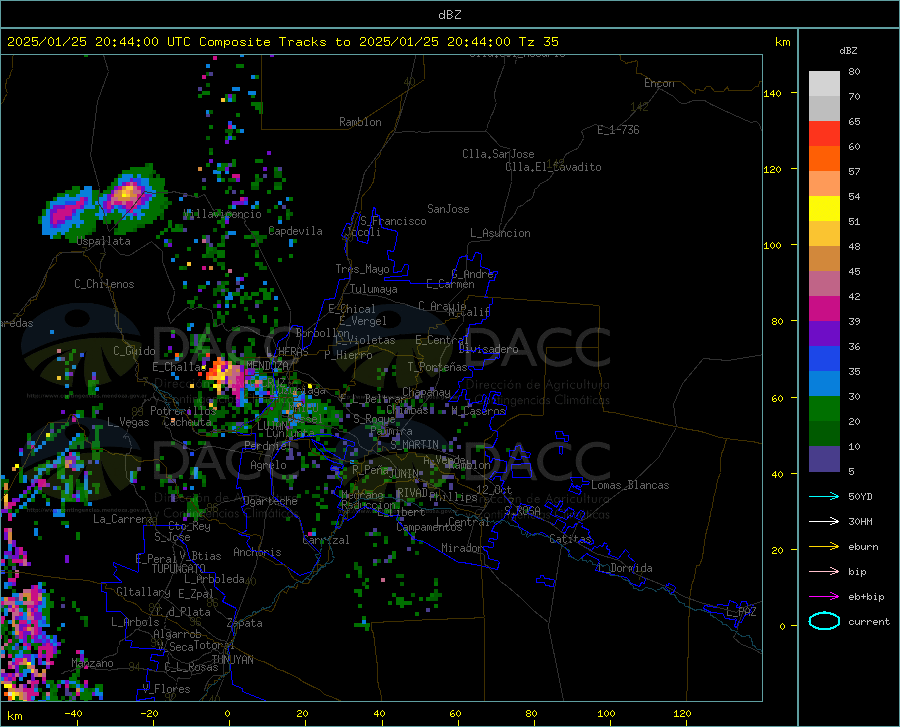
Task: Click the Lomas_Blancas label
Action: click(630, 485)
